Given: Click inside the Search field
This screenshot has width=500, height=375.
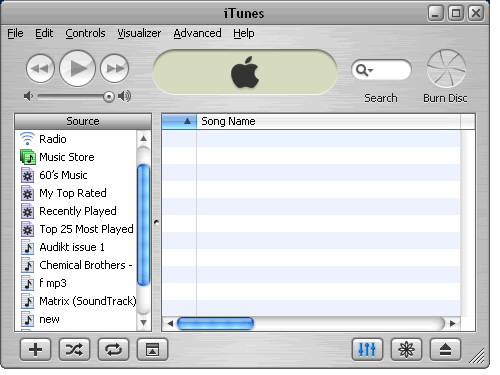Looking at the screenshot, I should 381,70.
